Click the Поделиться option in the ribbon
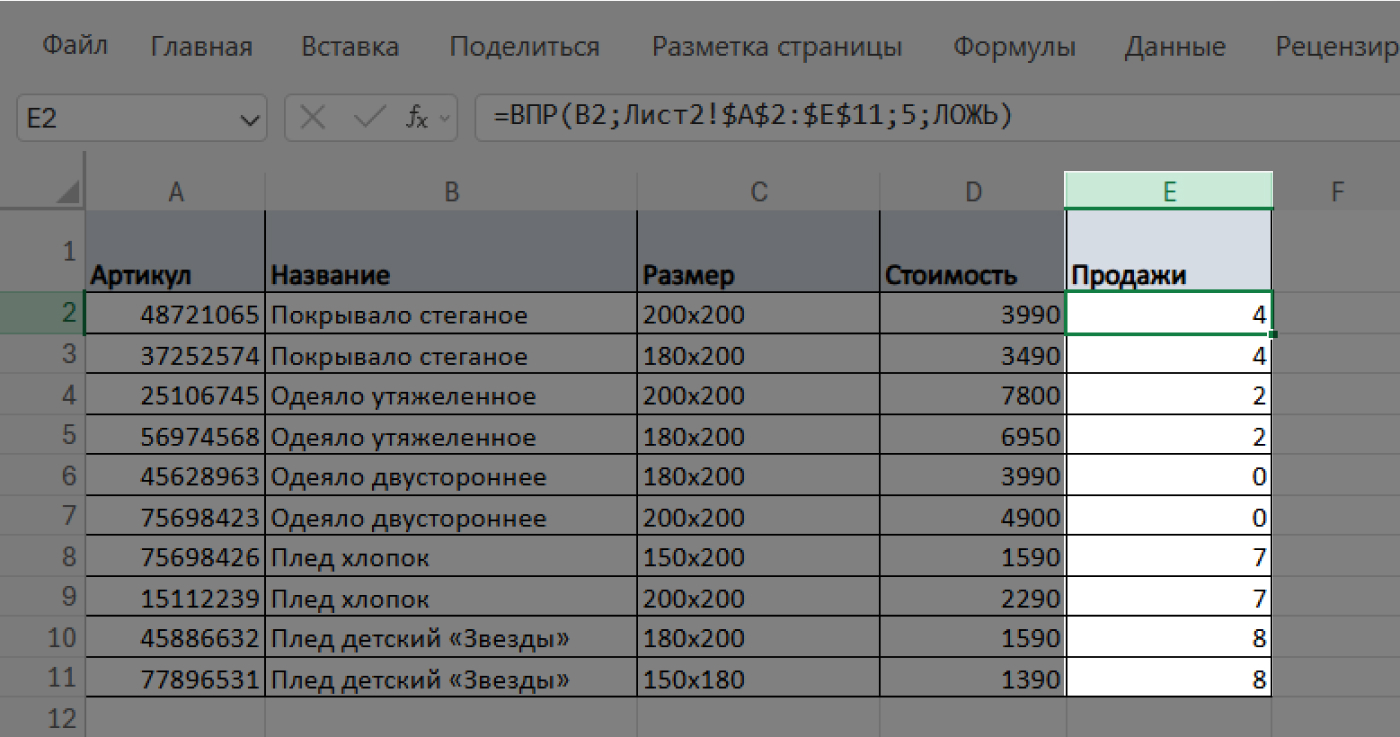This screenshot has height=737, width=1400. click(x=524, y=45)
